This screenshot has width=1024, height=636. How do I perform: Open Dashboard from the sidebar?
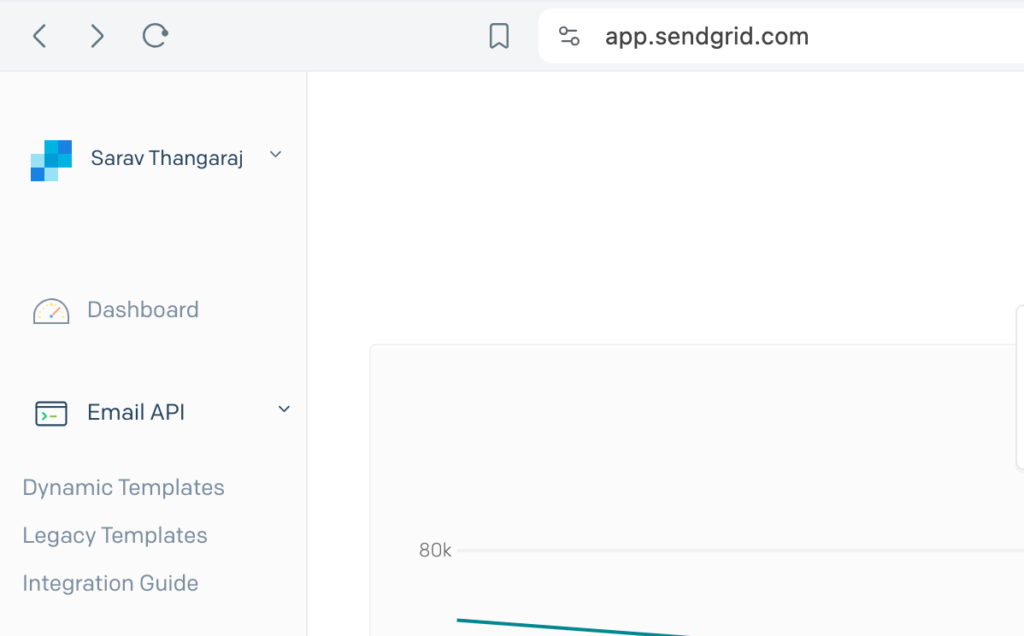pos(143,310)
